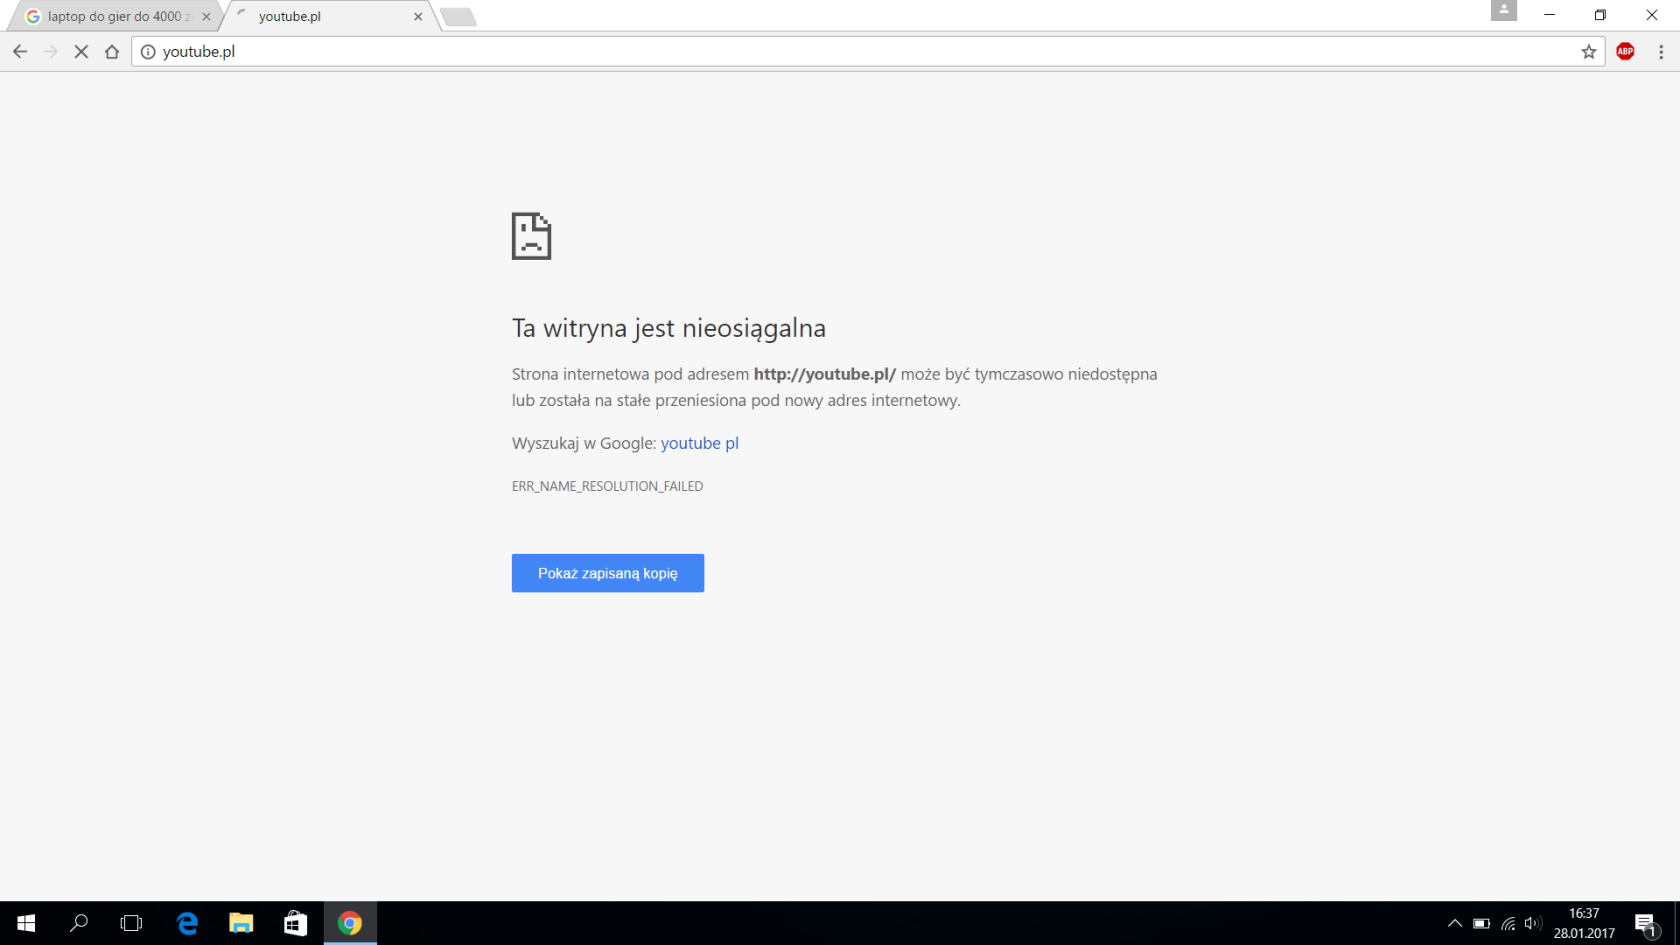This screenshot has width=1680, height=945.
Task: Open the Adblock Plus extension
Action: [1625, 52]
